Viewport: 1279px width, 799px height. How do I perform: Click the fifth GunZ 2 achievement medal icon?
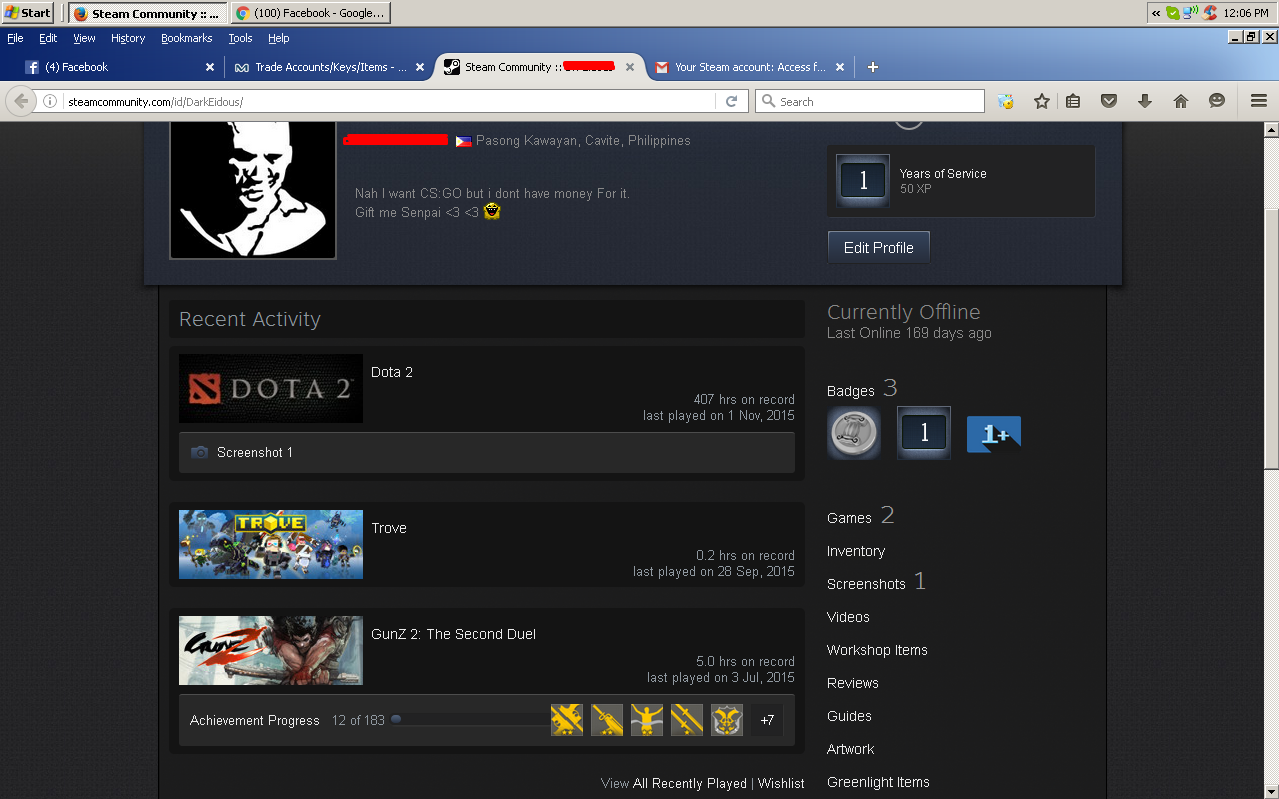pyautogui.click(x=727, y=720)
